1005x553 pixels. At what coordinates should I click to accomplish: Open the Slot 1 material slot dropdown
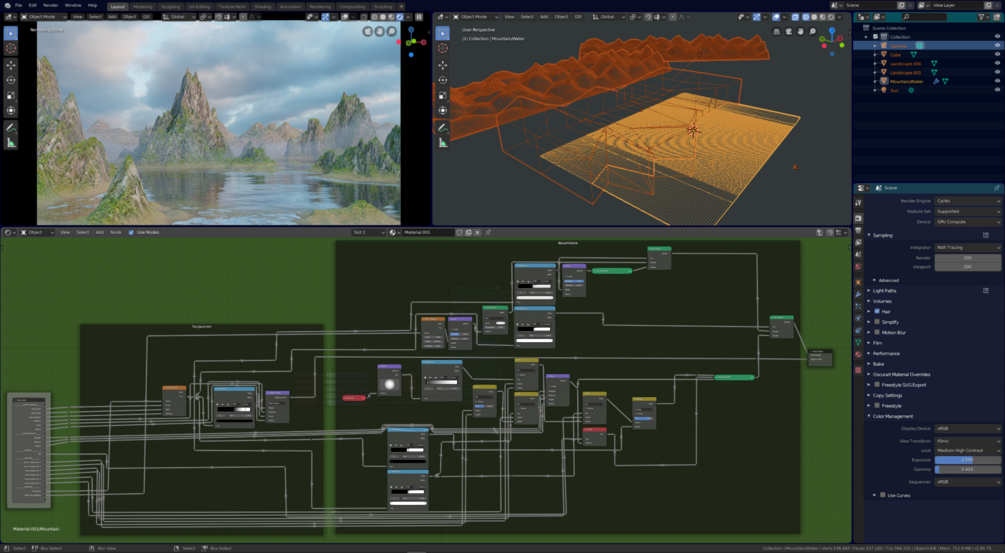pos(369,232)
